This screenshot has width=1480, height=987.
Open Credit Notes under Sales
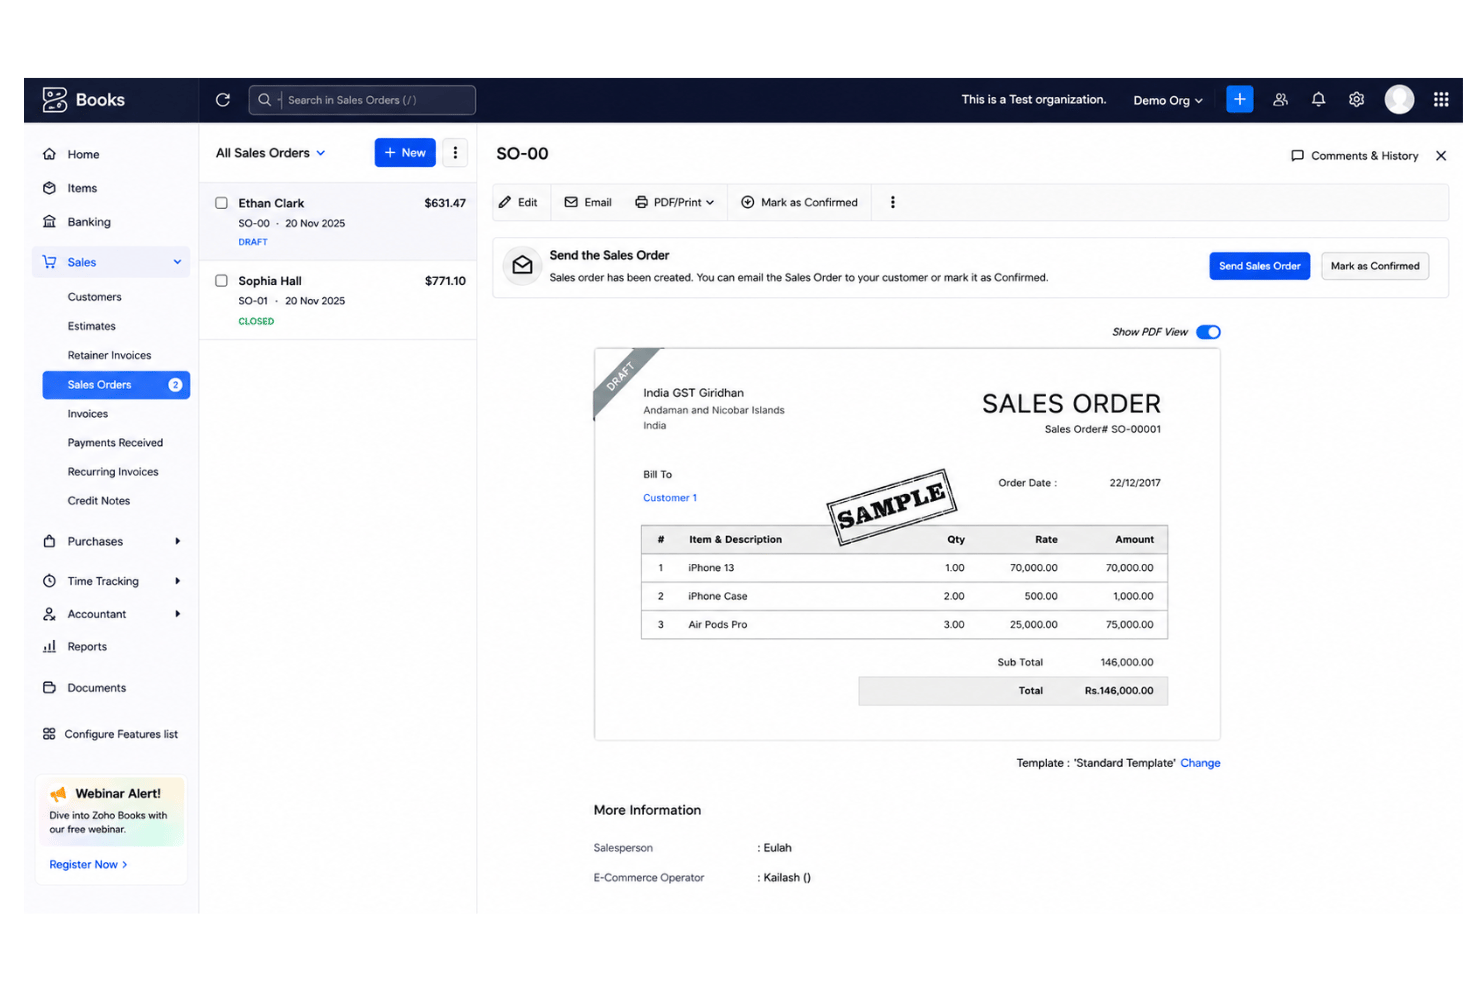[98, 501]
